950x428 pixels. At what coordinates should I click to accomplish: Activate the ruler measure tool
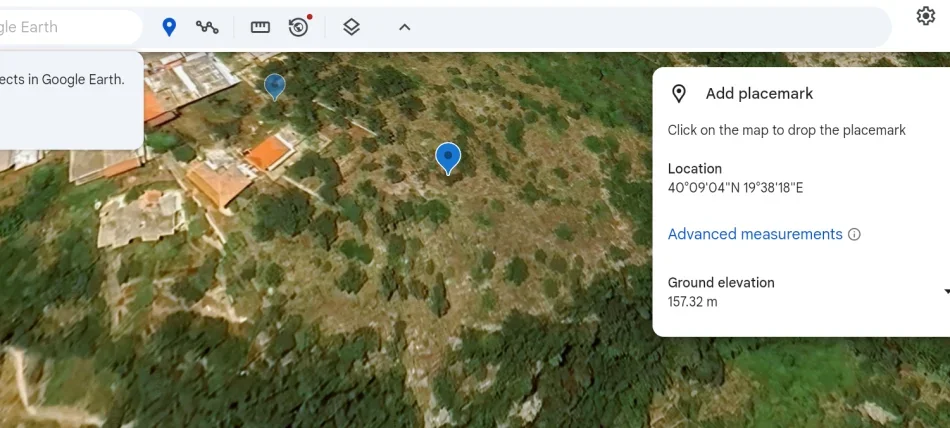tap(260, 27)
